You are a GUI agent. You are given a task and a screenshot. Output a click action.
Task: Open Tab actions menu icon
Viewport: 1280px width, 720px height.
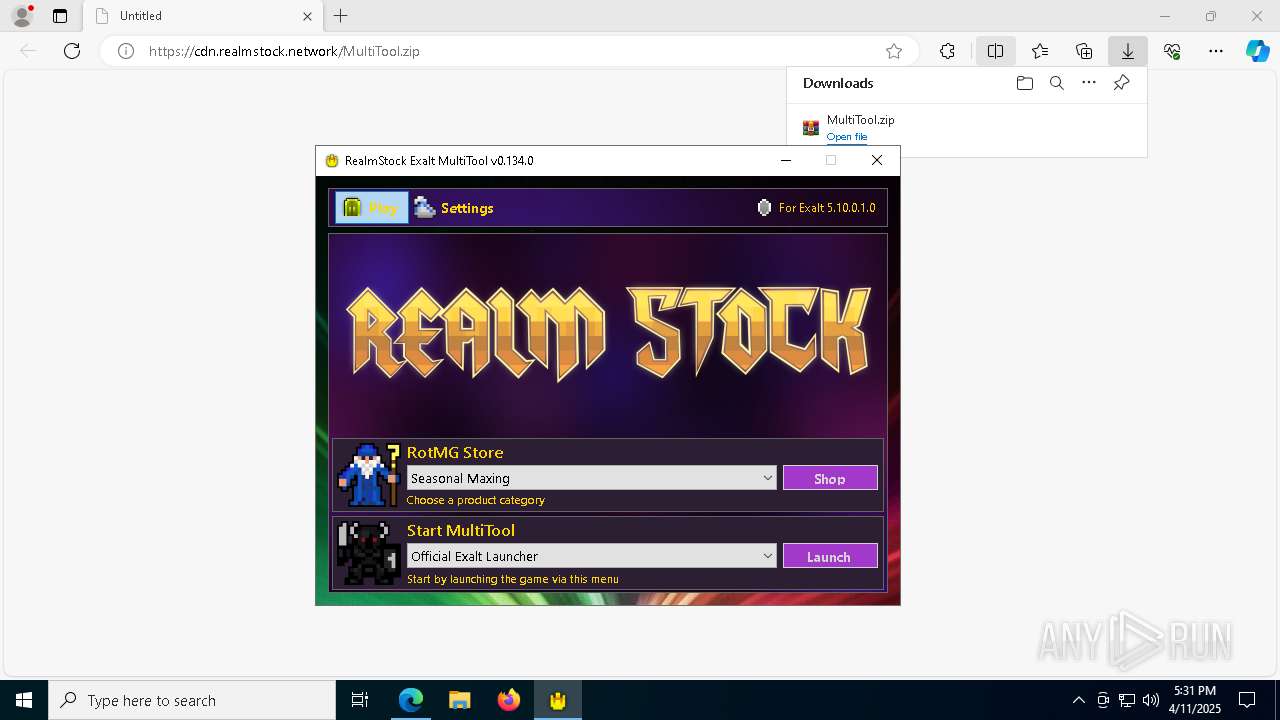point(60,16)
